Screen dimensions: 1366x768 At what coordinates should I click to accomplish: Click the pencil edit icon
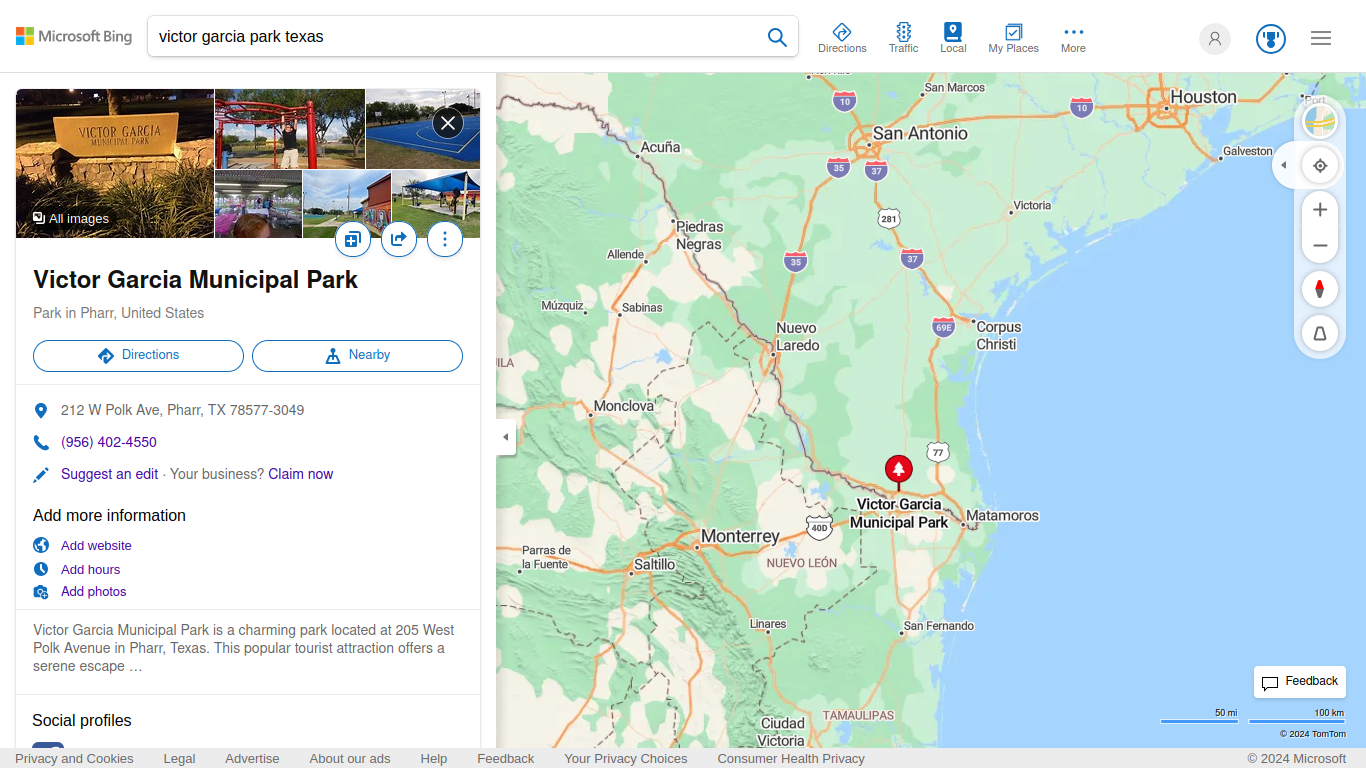click(41, 475)
